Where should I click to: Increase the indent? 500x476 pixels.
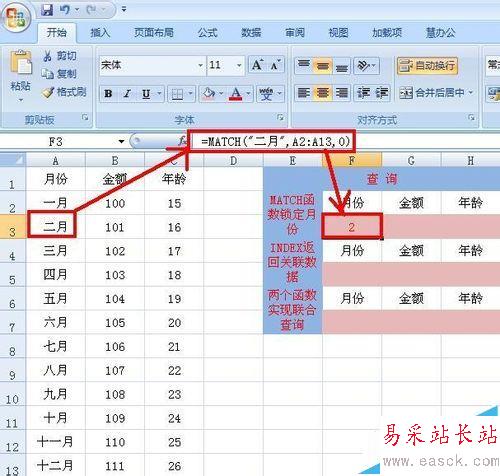tap(382, 93)
